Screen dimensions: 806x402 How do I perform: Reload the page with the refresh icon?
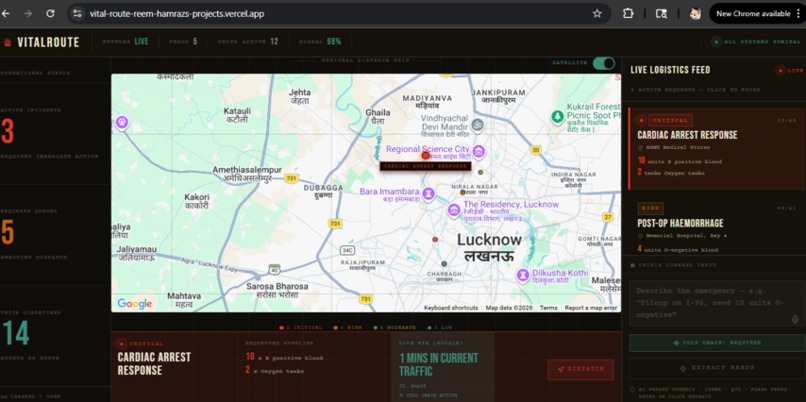pyautogui.click(x=50, y=14)
